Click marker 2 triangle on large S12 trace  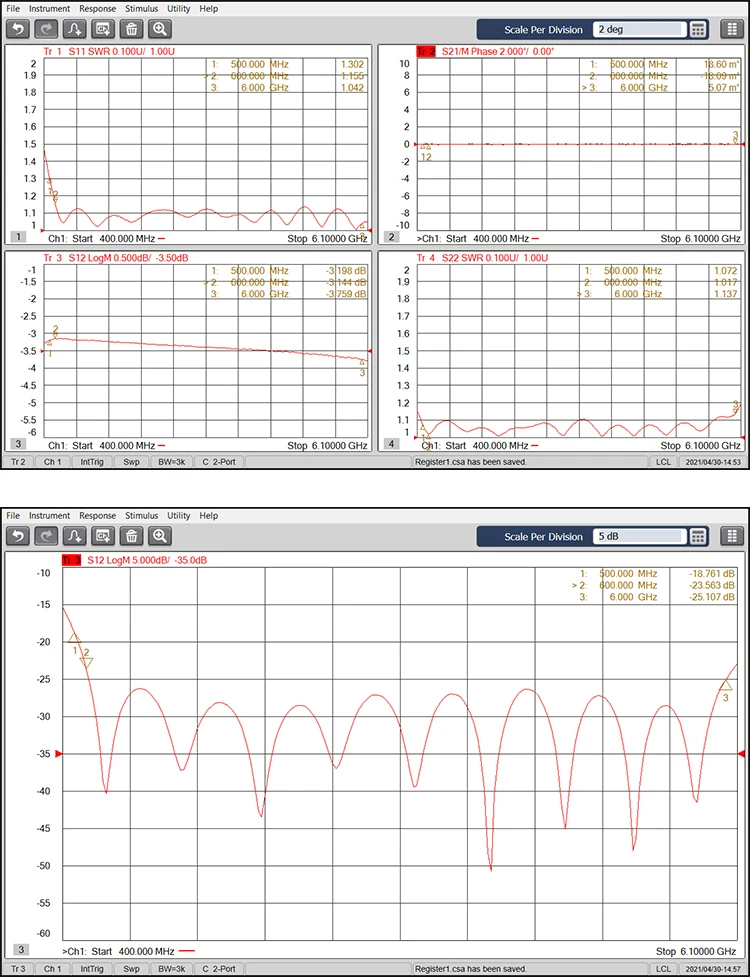pos(86,663)
